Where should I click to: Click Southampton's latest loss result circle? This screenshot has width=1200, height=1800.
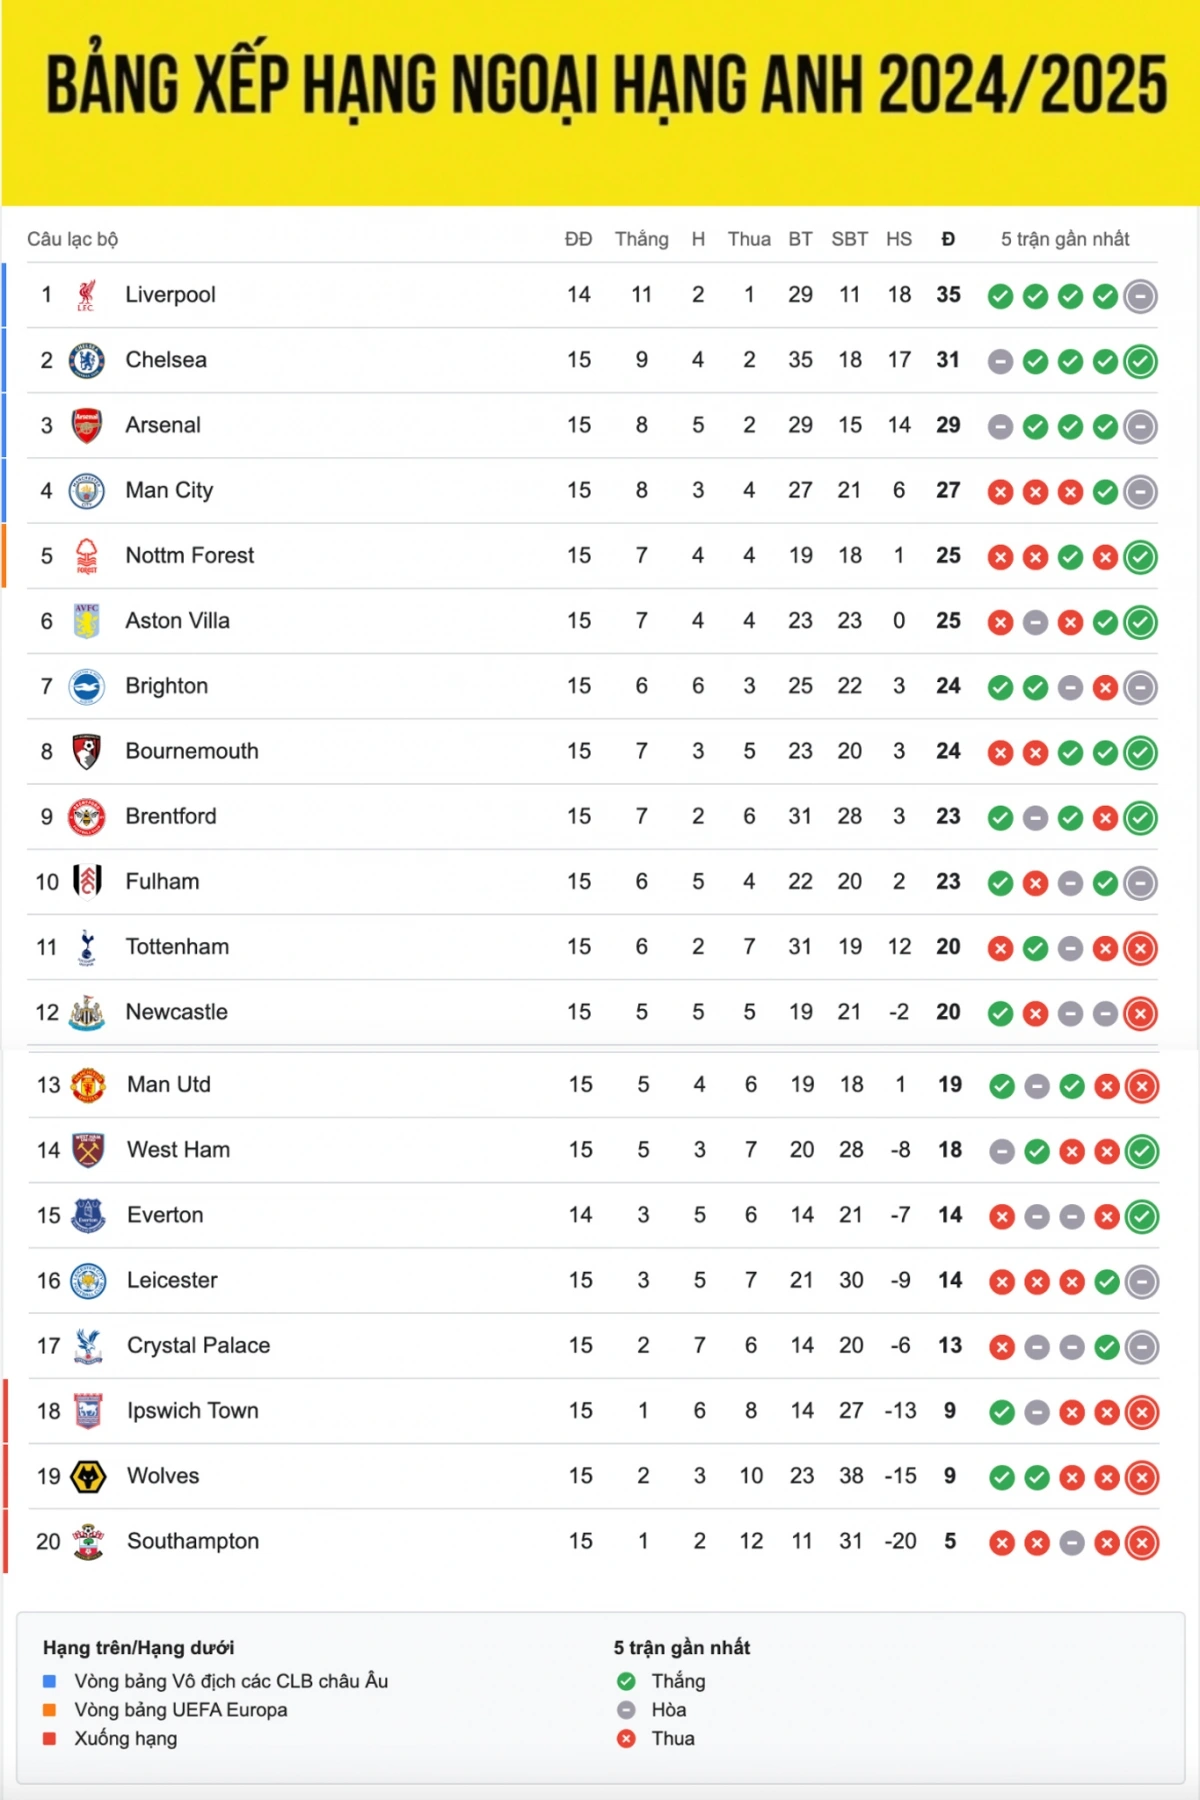1142,1542
